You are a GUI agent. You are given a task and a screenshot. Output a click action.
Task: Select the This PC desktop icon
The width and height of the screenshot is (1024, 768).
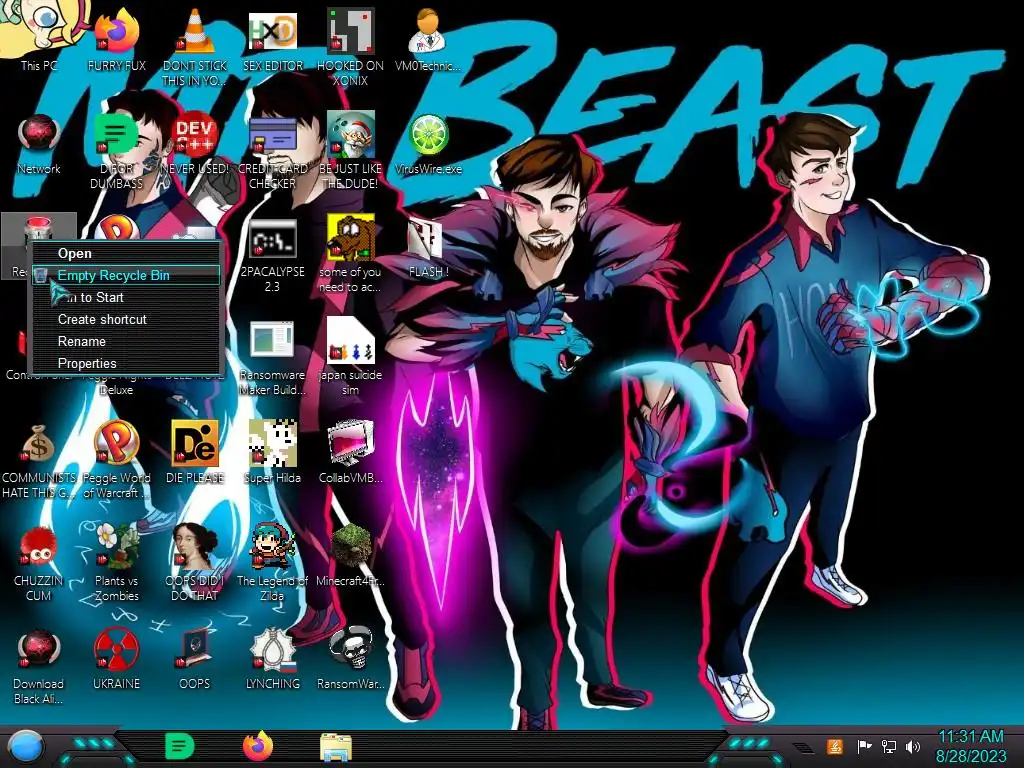click(x=39, y=37)
